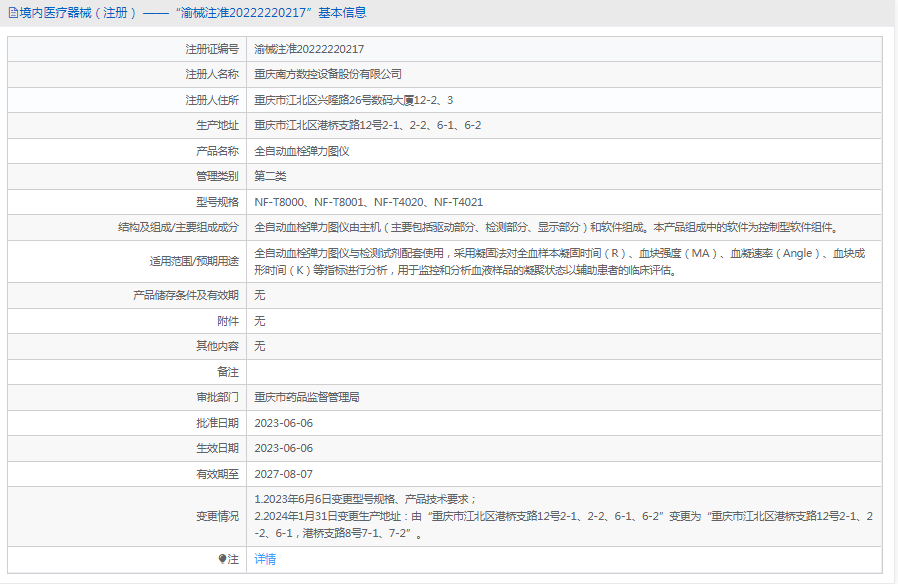Click the 第二类 management category value
Image resolution: width=898 pixels, height=584 pixels.
[270, 176]
